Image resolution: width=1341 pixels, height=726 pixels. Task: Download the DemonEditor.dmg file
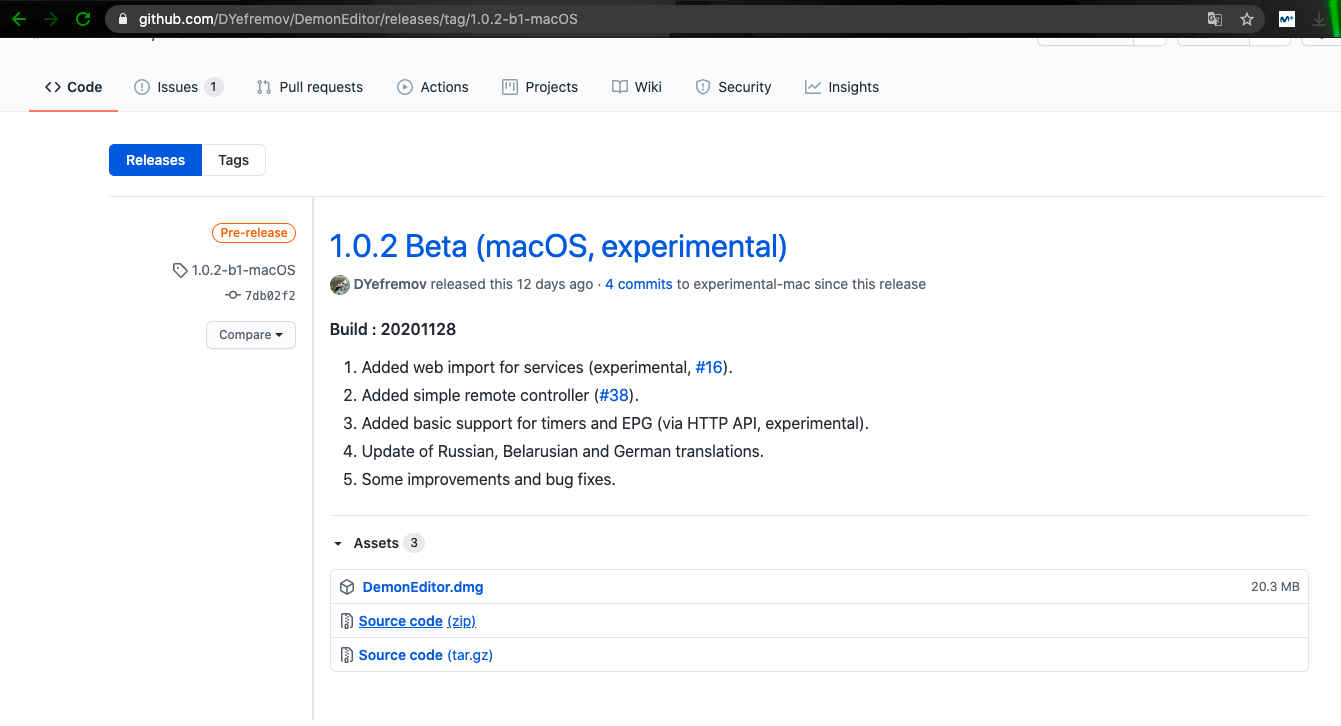coord(423,587)
